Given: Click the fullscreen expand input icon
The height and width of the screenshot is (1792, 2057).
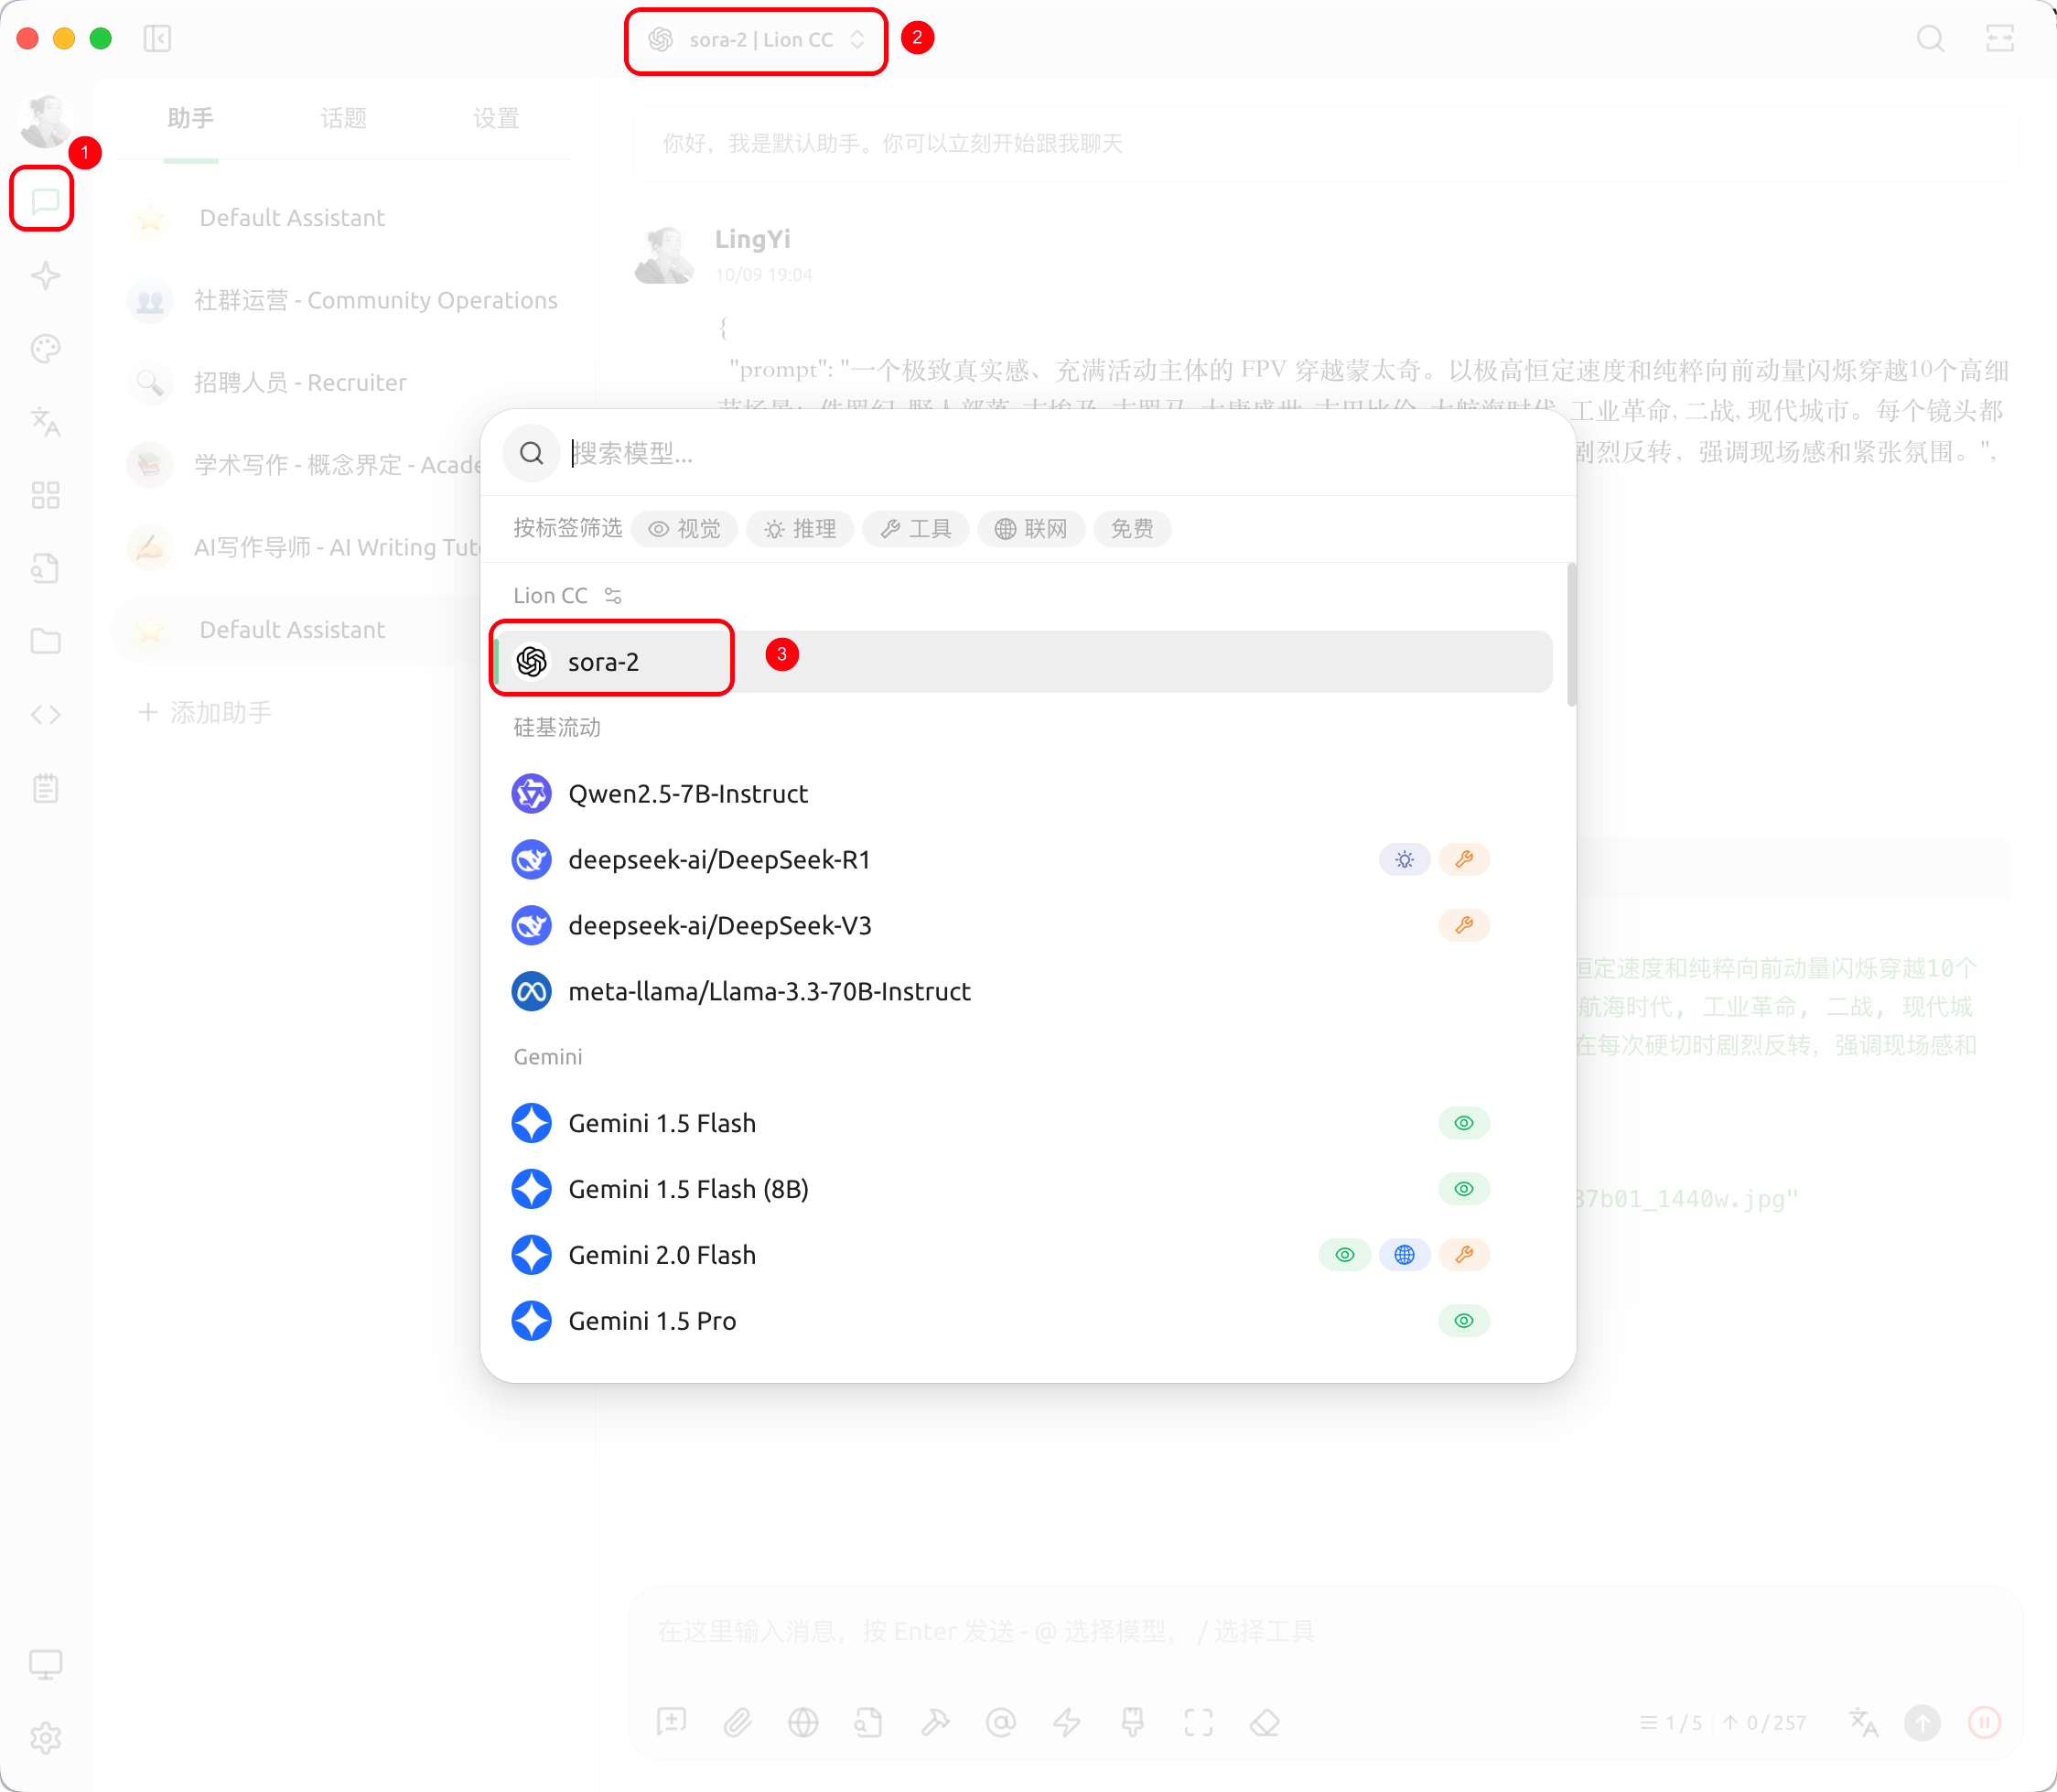Looking at the screenshot, I should (x=1198, y=1722).
